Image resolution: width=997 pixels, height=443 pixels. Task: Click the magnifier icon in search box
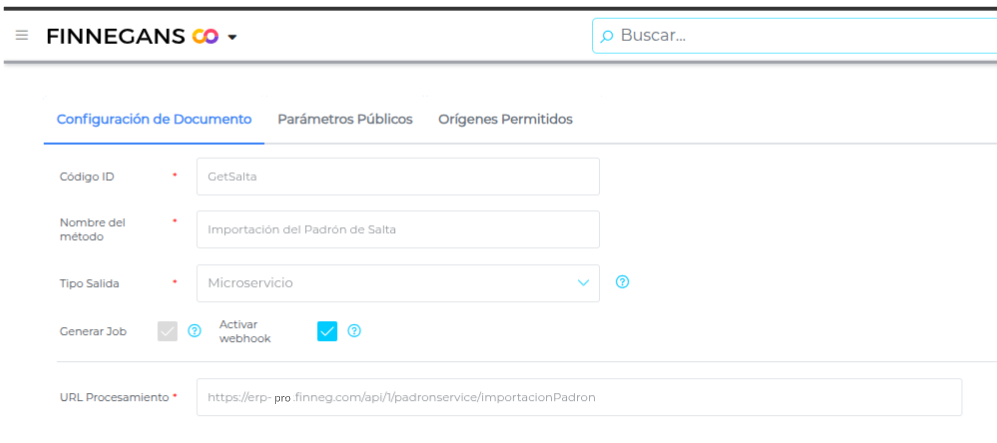pyautogui.click(x=607, y=36)
